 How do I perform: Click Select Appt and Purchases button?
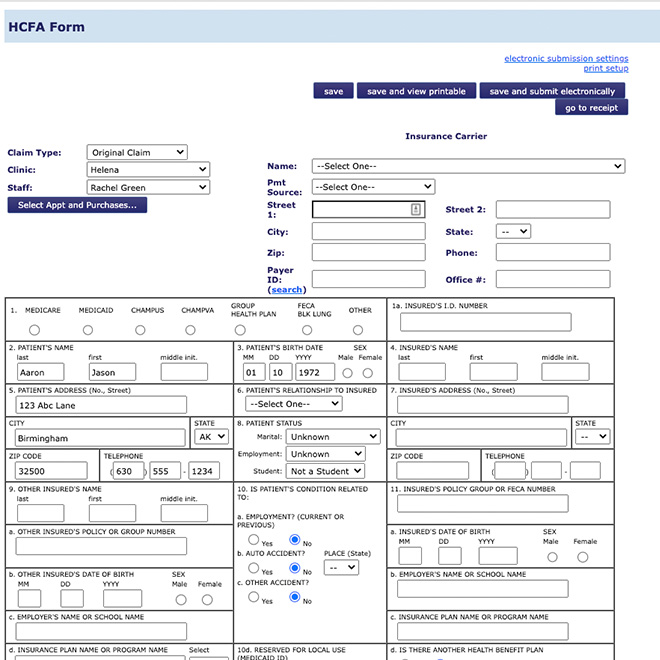(77, 205)
